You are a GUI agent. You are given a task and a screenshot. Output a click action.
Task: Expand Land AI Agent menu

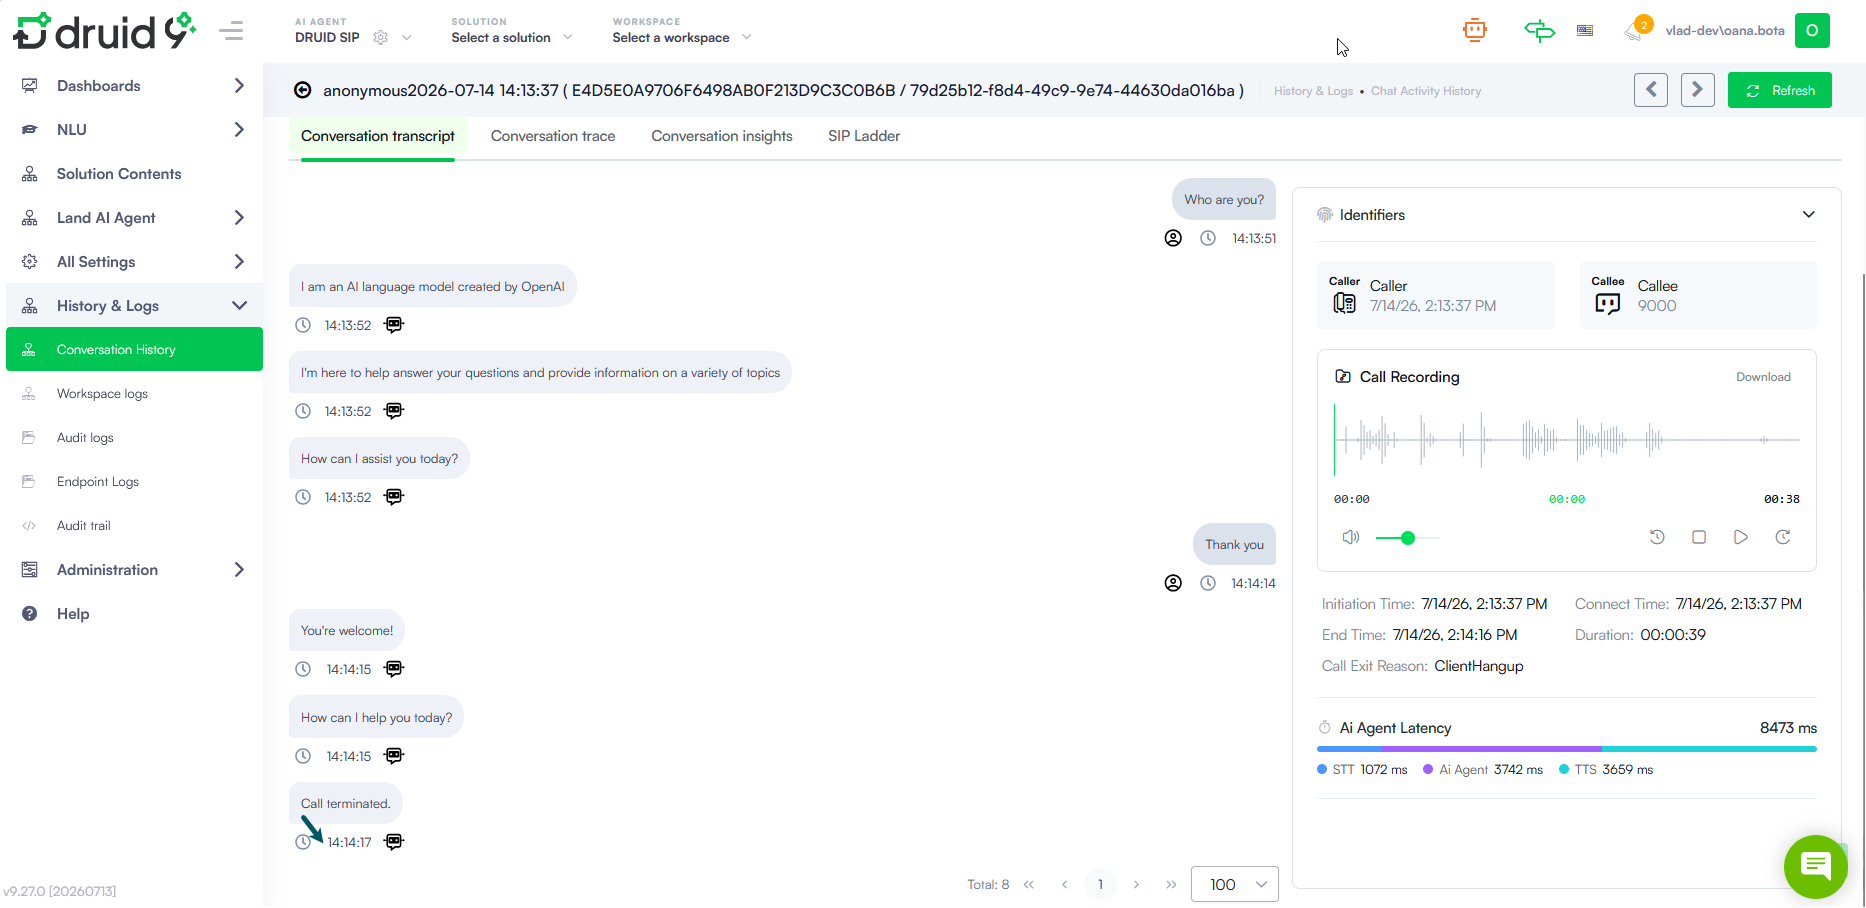click(134, 218)
